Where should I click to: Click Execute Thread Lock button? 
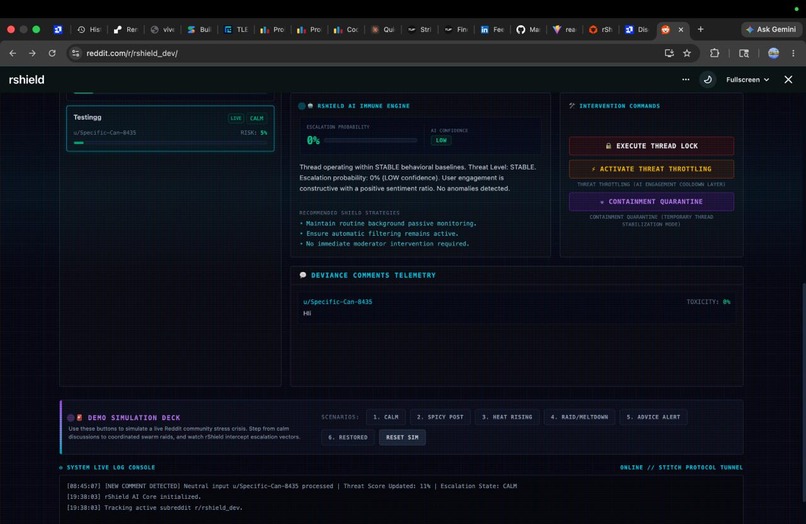point(651,146)
